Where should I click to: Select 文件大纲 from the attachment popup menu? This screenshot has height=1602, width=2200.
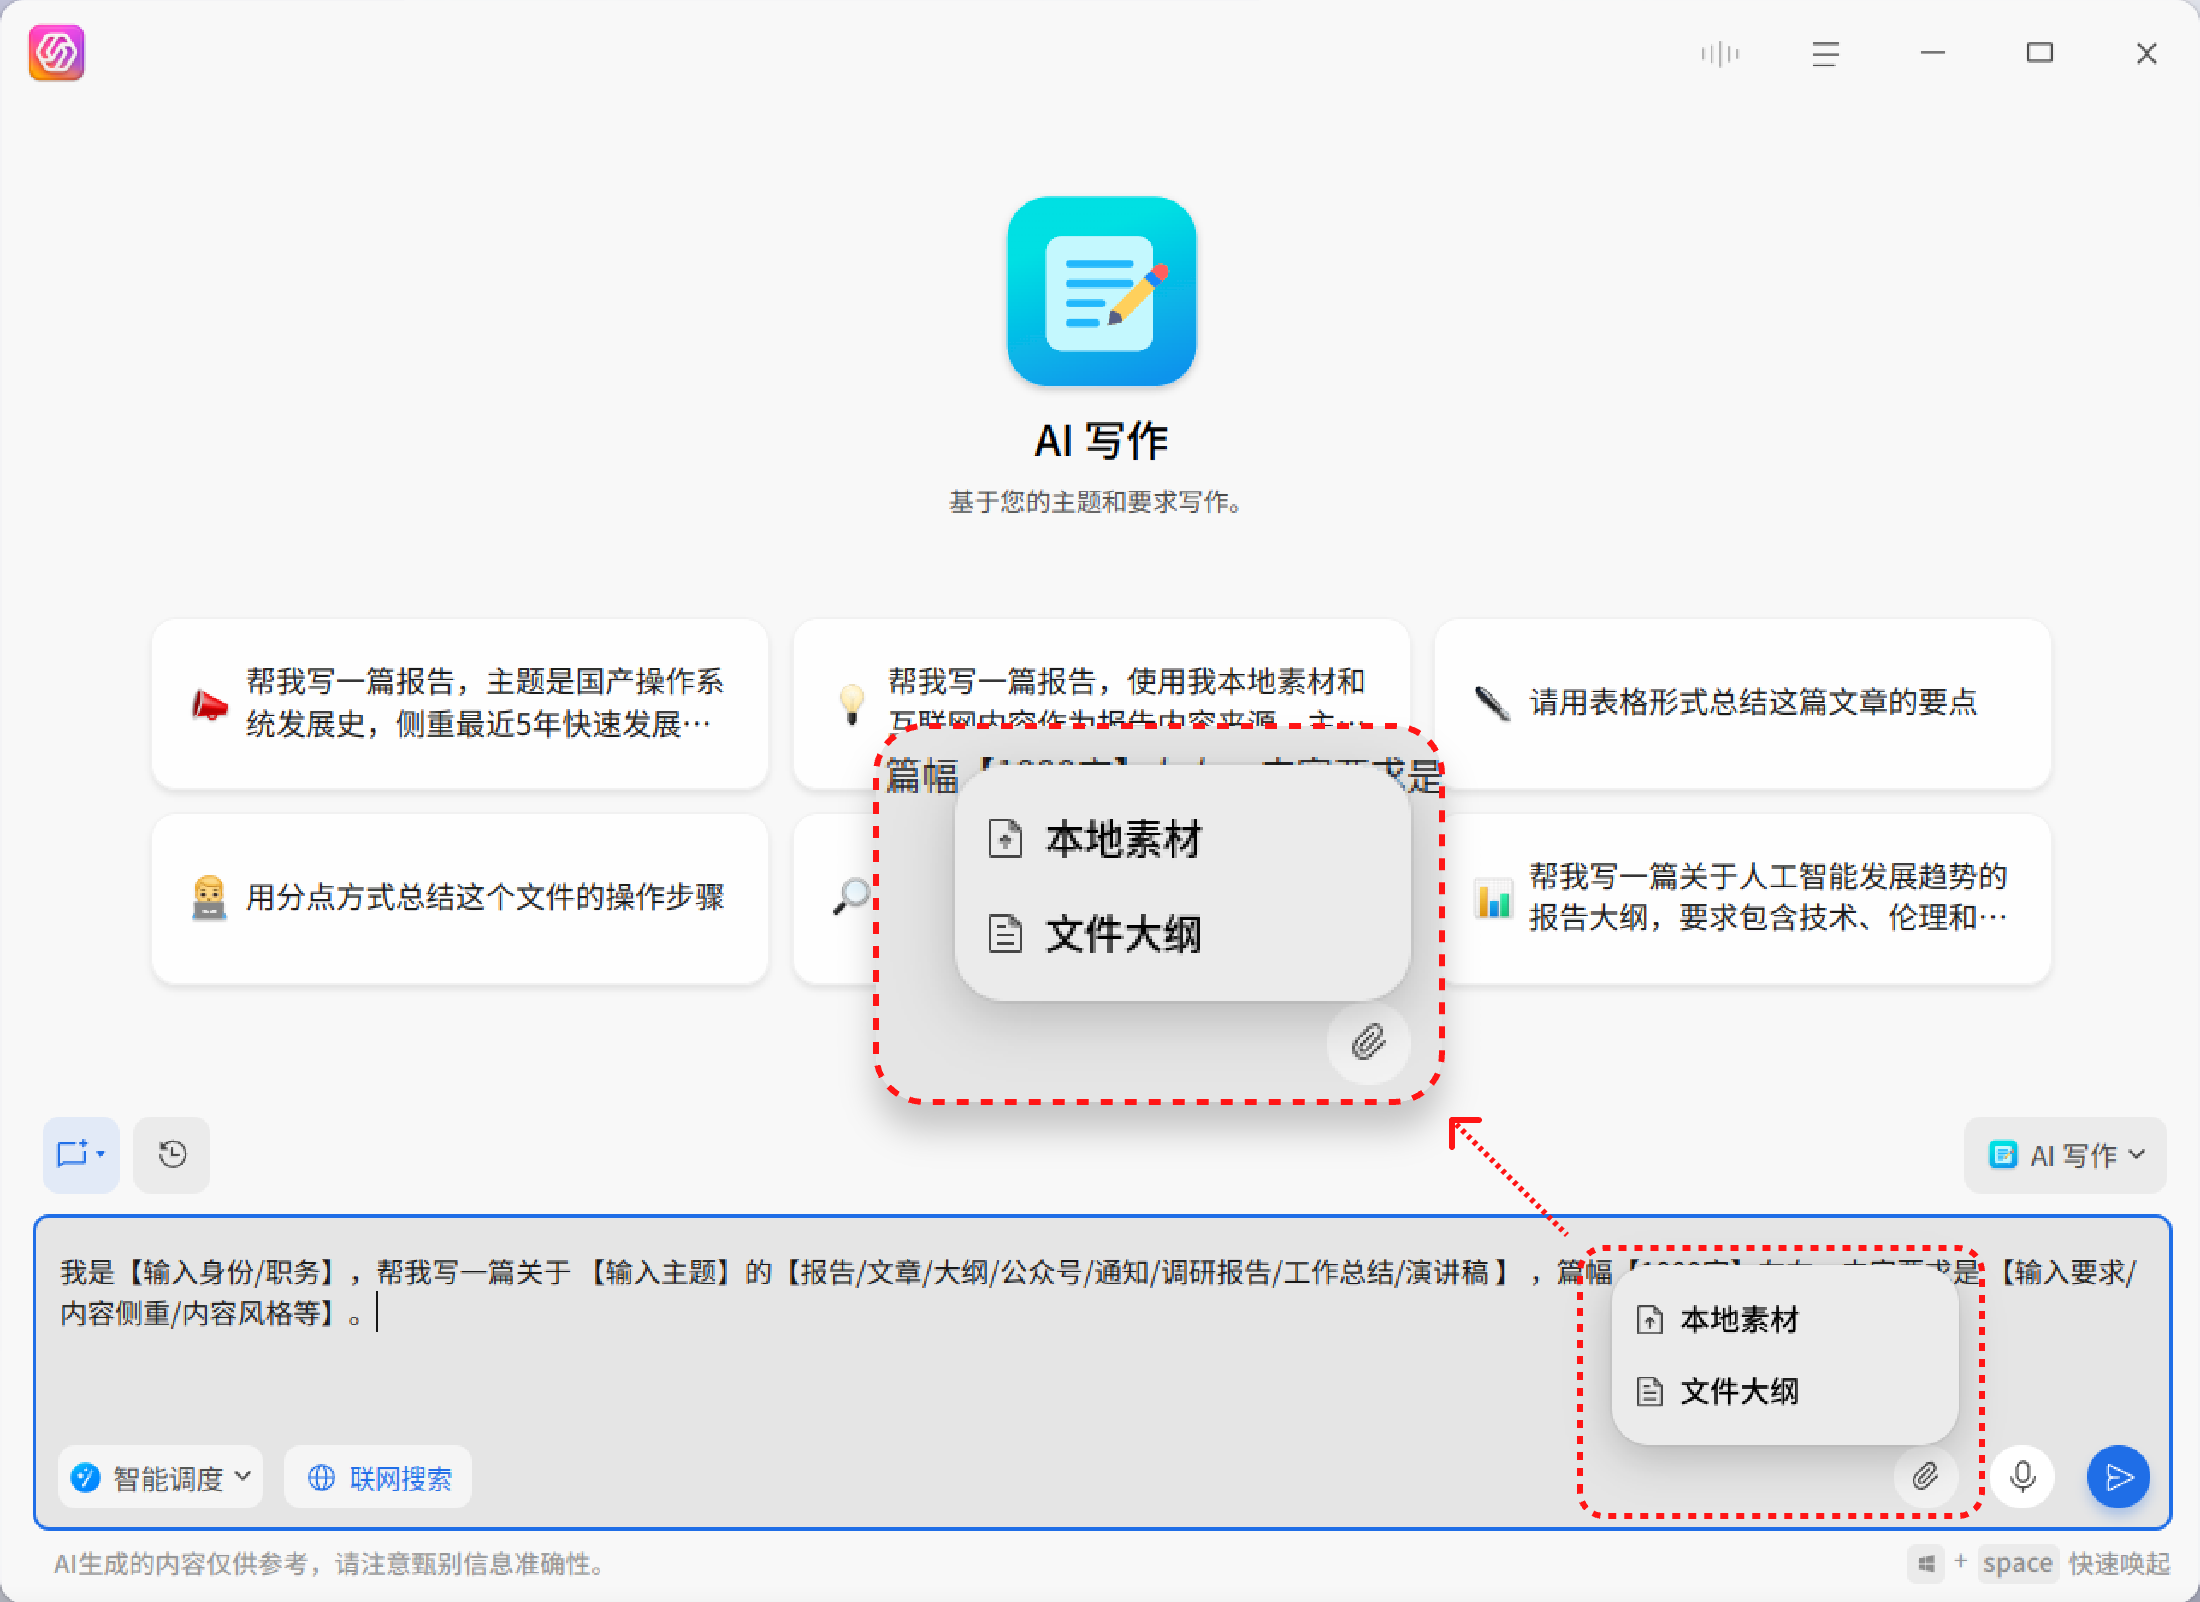tap(1738, 1391)
